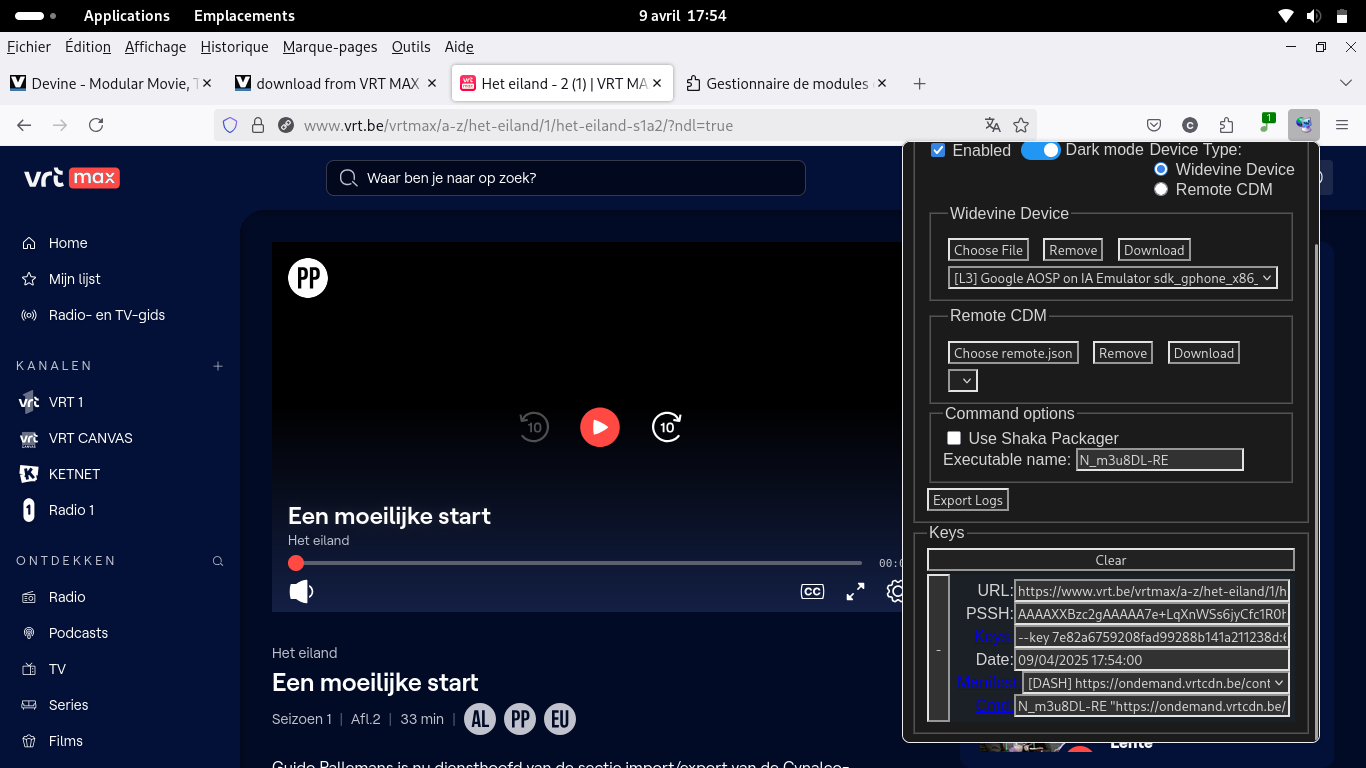Image resolution: width=1366 pixels, height=768 pixels.
Task: Bookmark this page with the star icon
Action: [1021, 125]
